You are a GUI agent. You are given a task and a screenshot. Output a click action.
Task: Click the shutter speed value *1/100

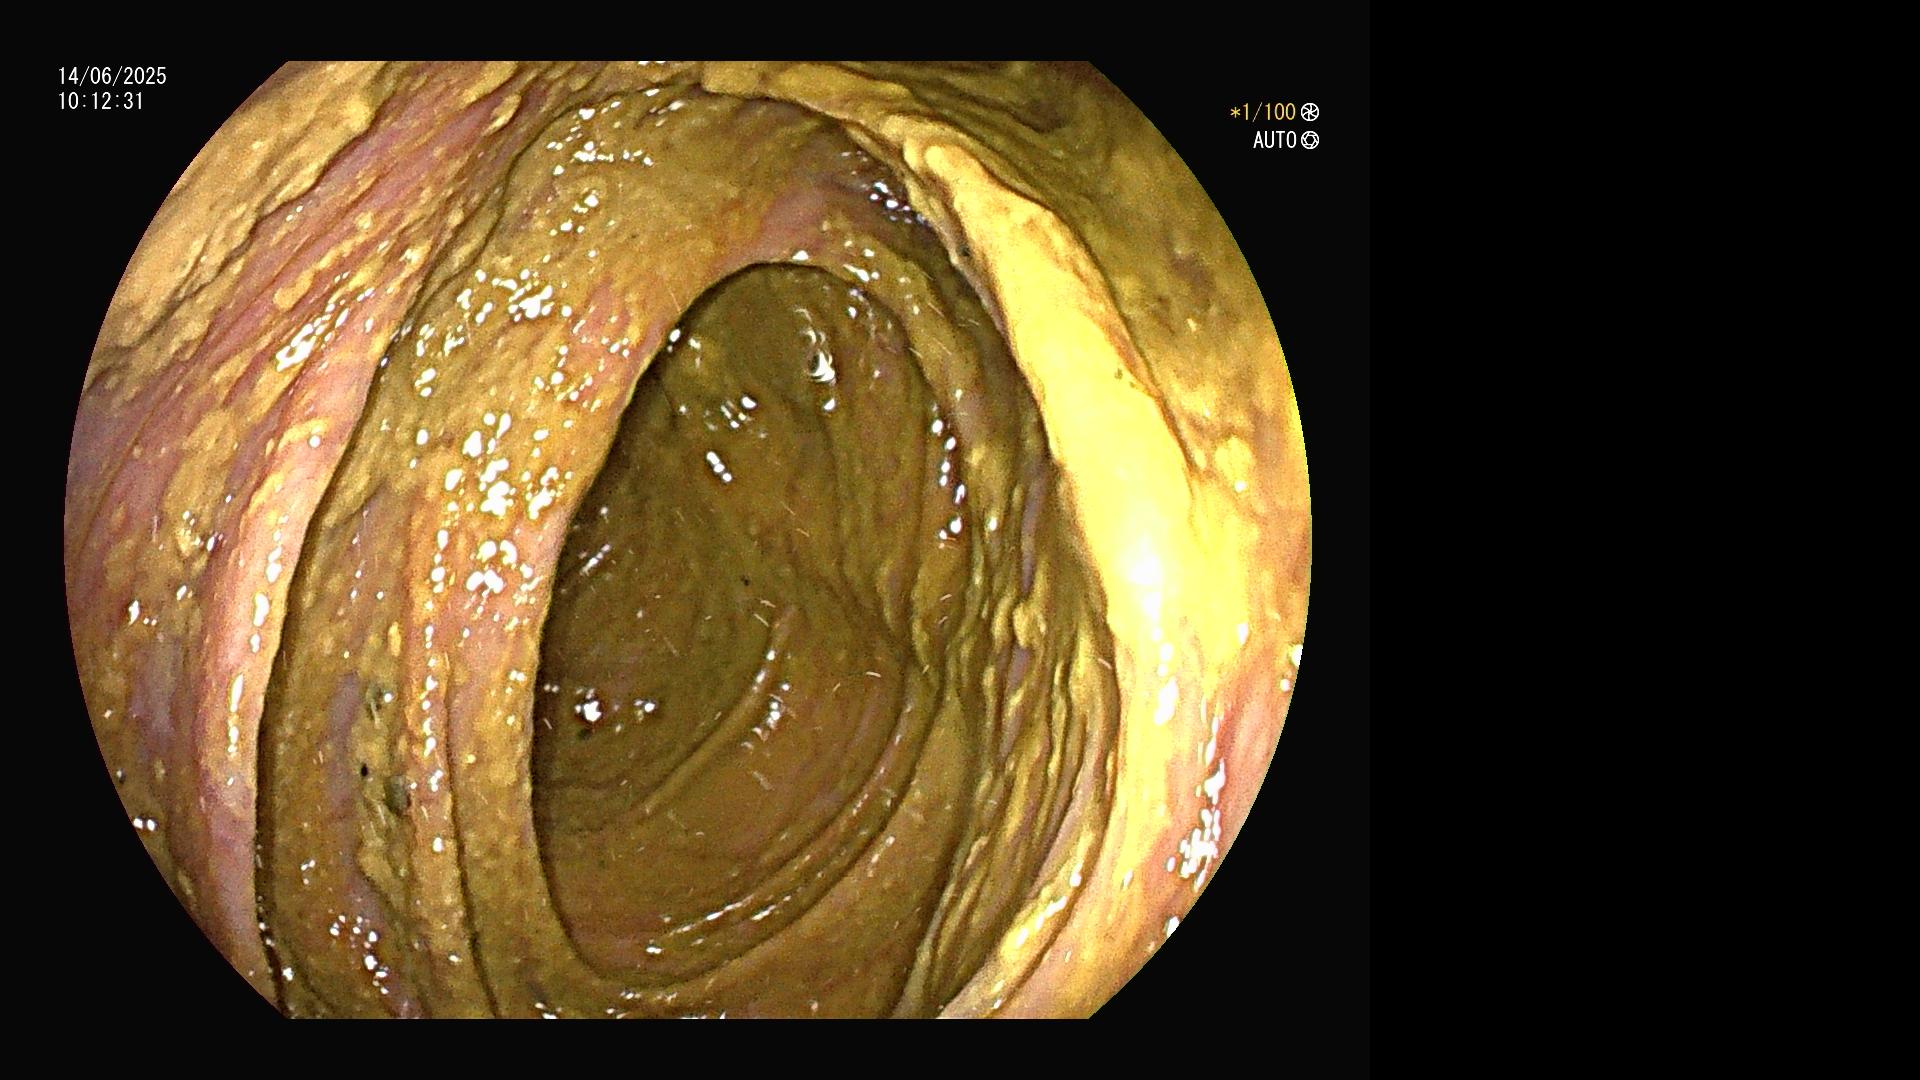[1263, 112]
